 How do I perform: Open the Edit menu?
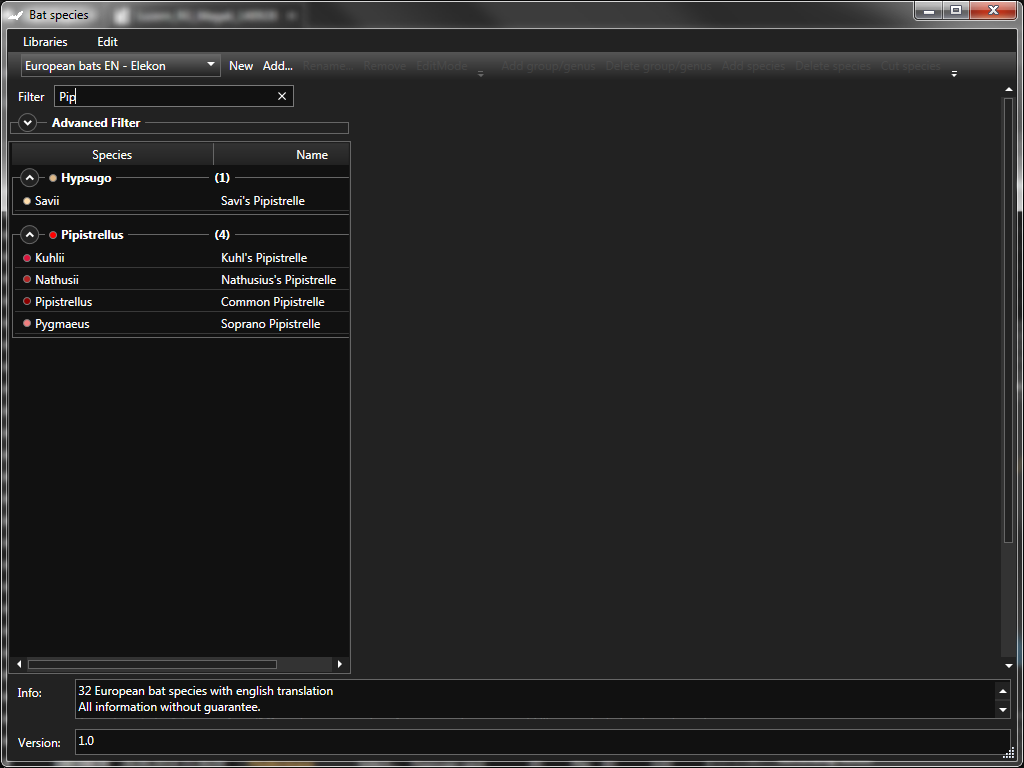pyautogui.click(x=107, y=42)
